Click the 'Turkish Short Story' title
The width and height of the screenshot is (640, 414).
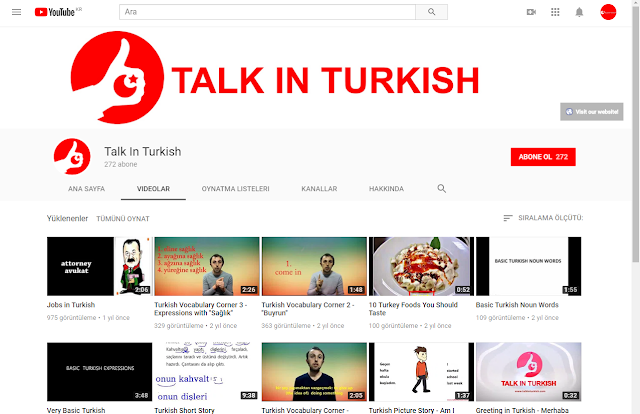(184, 410)
